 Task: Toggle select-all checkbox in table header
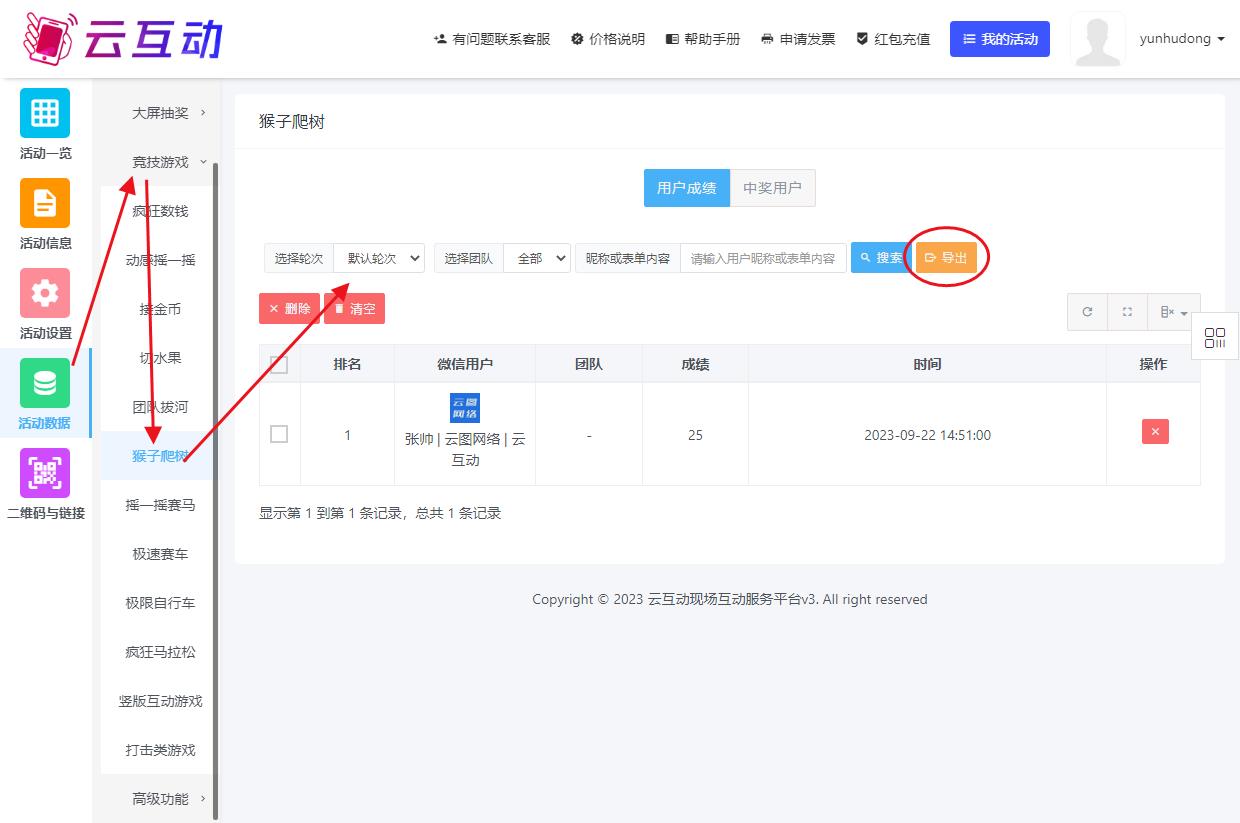tap(279, 365)
